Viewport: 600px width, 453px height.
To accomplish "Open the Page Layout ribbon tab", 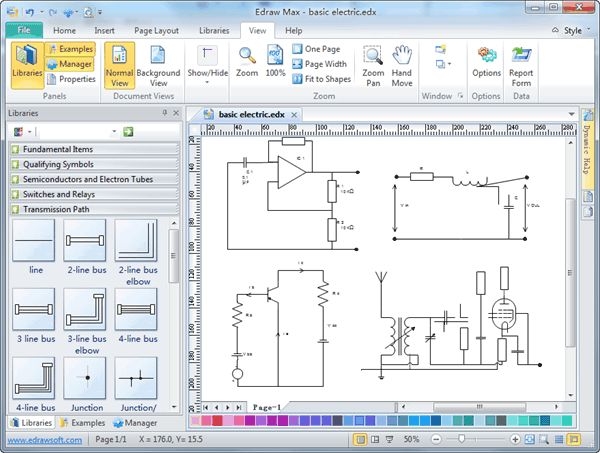I will [x=158, y=30].
